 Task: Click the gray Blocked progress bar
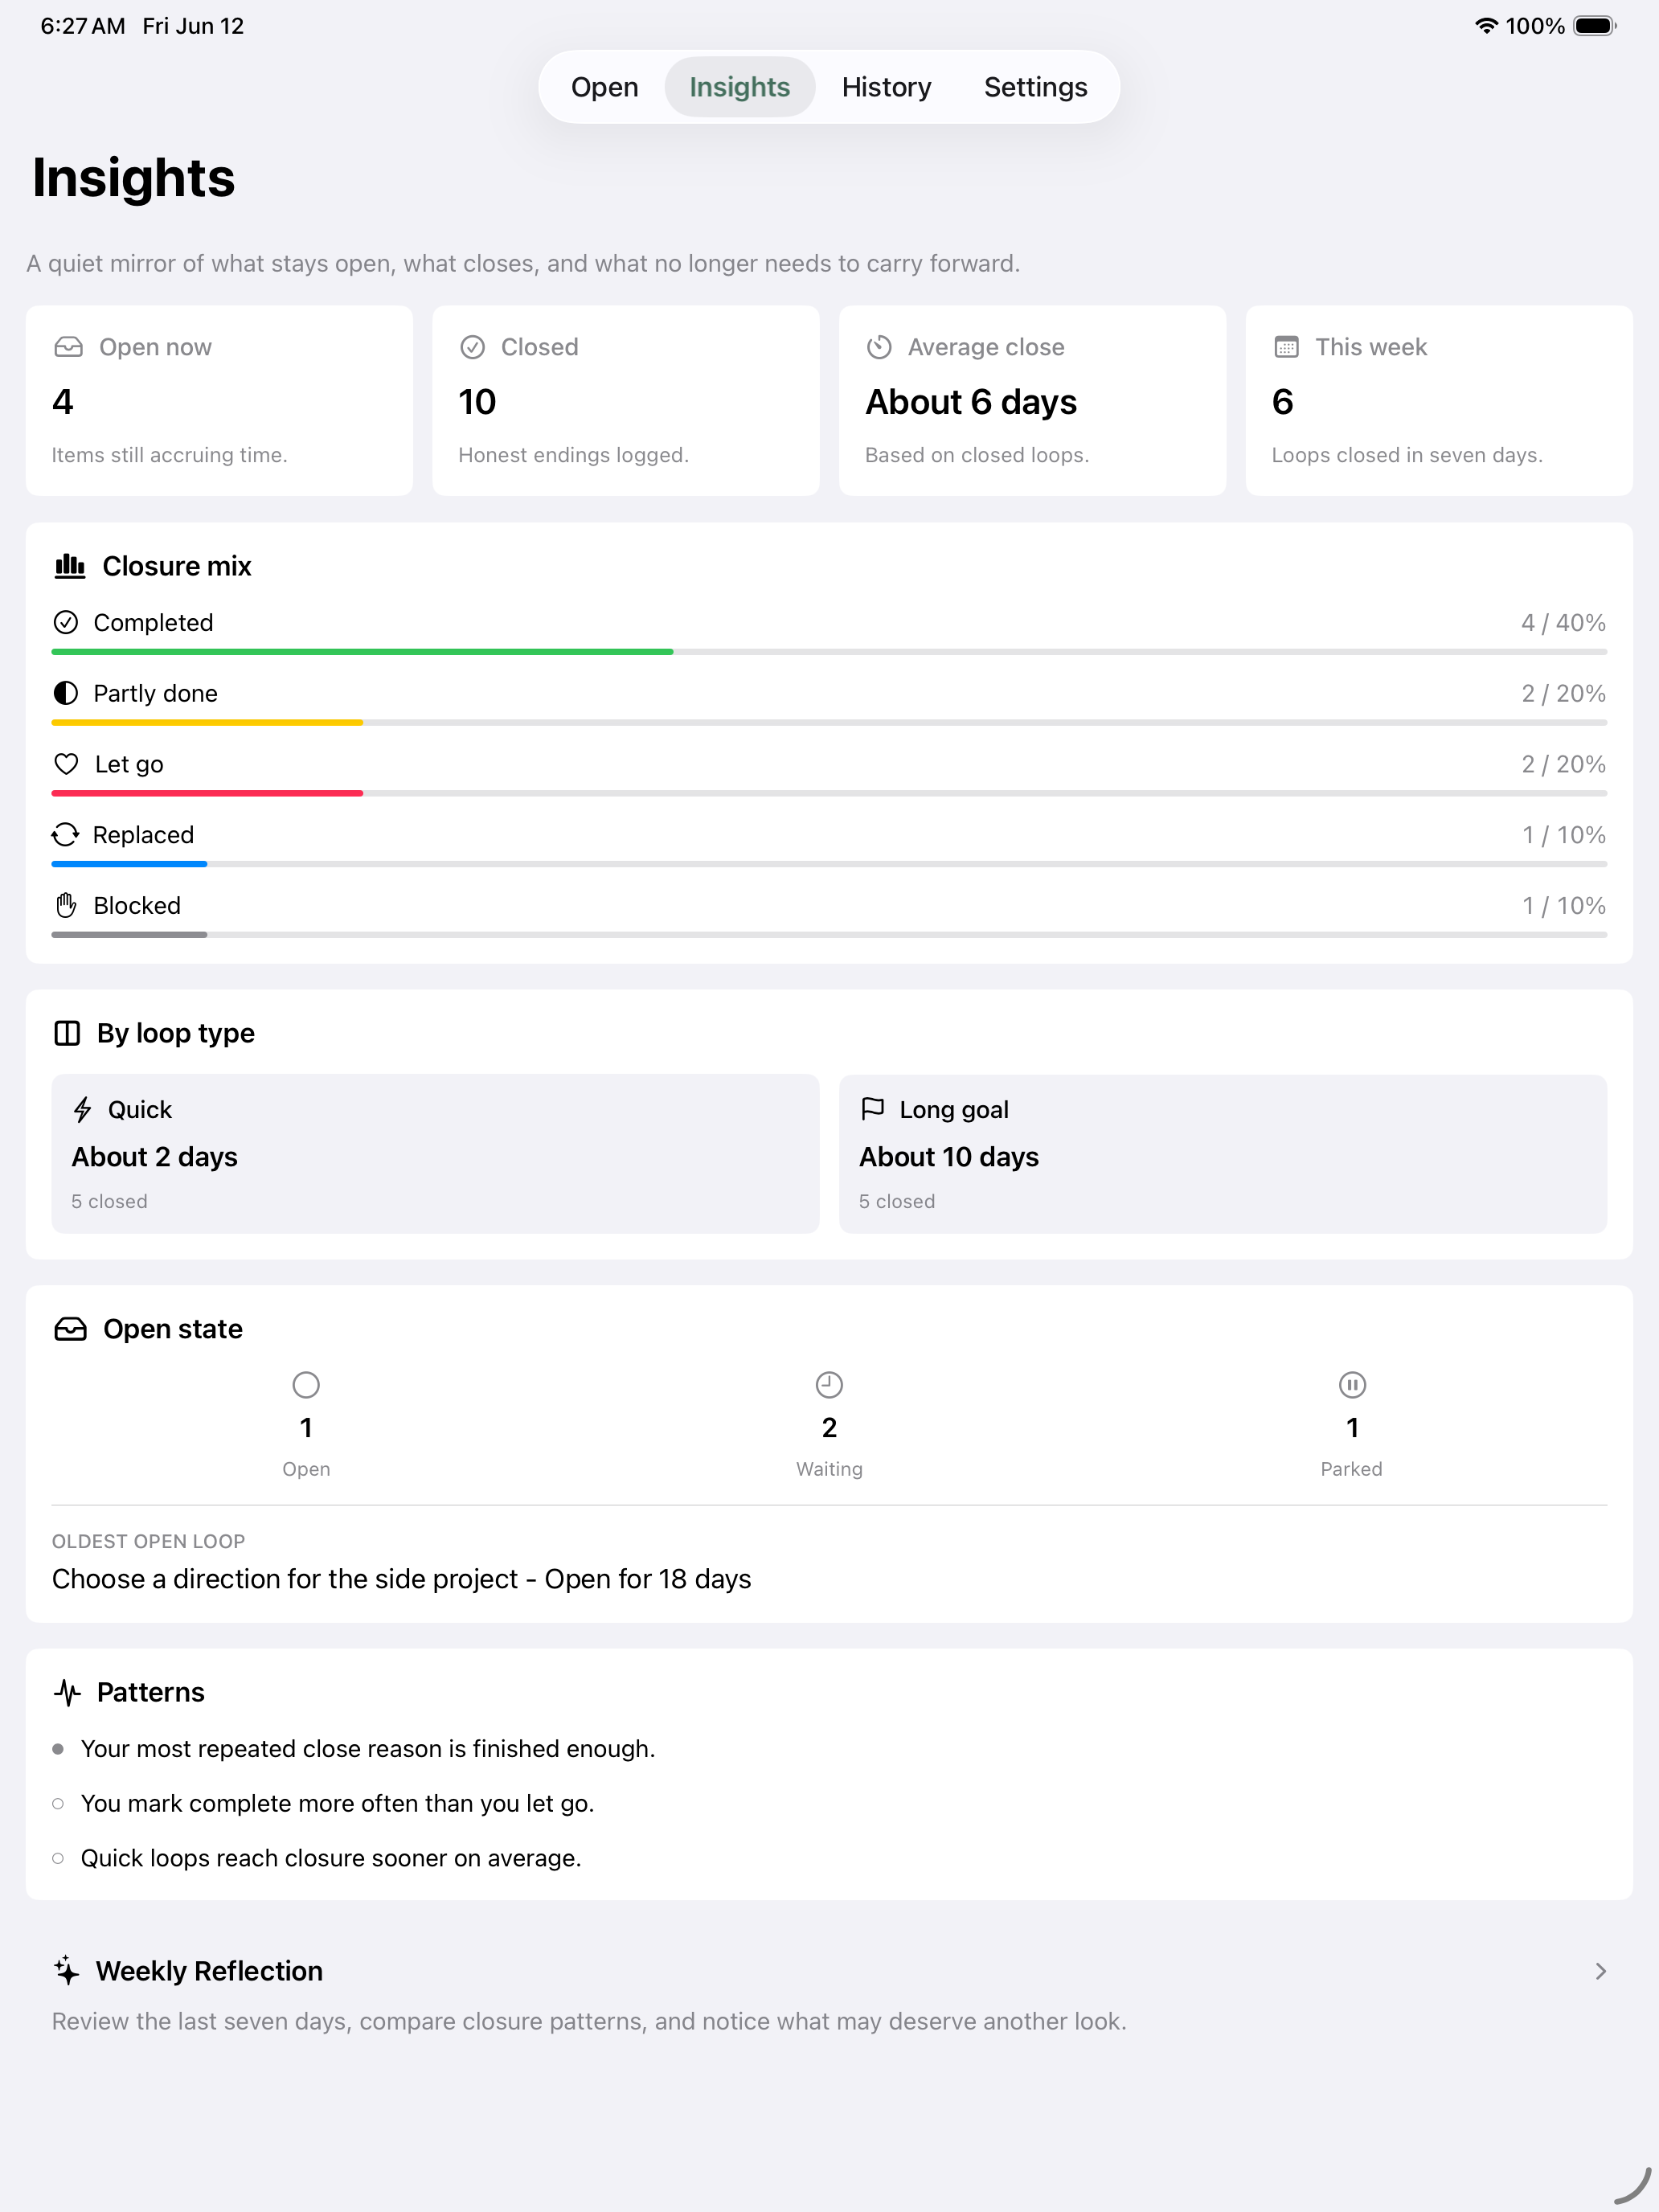(x=129, y=934)
